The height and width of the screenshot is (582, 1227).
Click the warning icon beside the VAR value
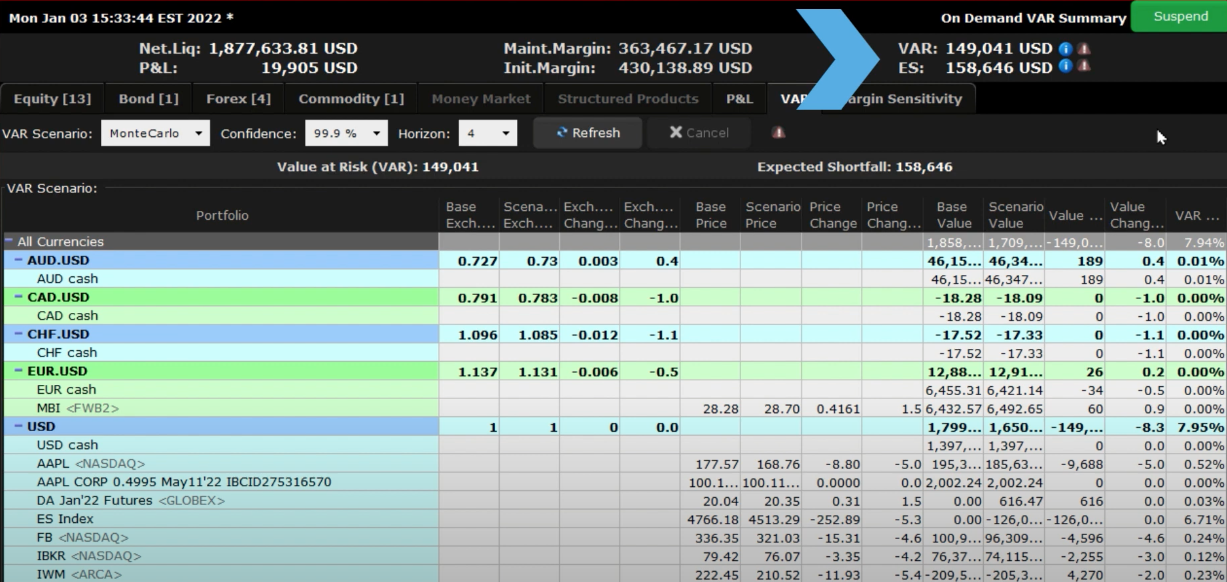[1084, 48]
